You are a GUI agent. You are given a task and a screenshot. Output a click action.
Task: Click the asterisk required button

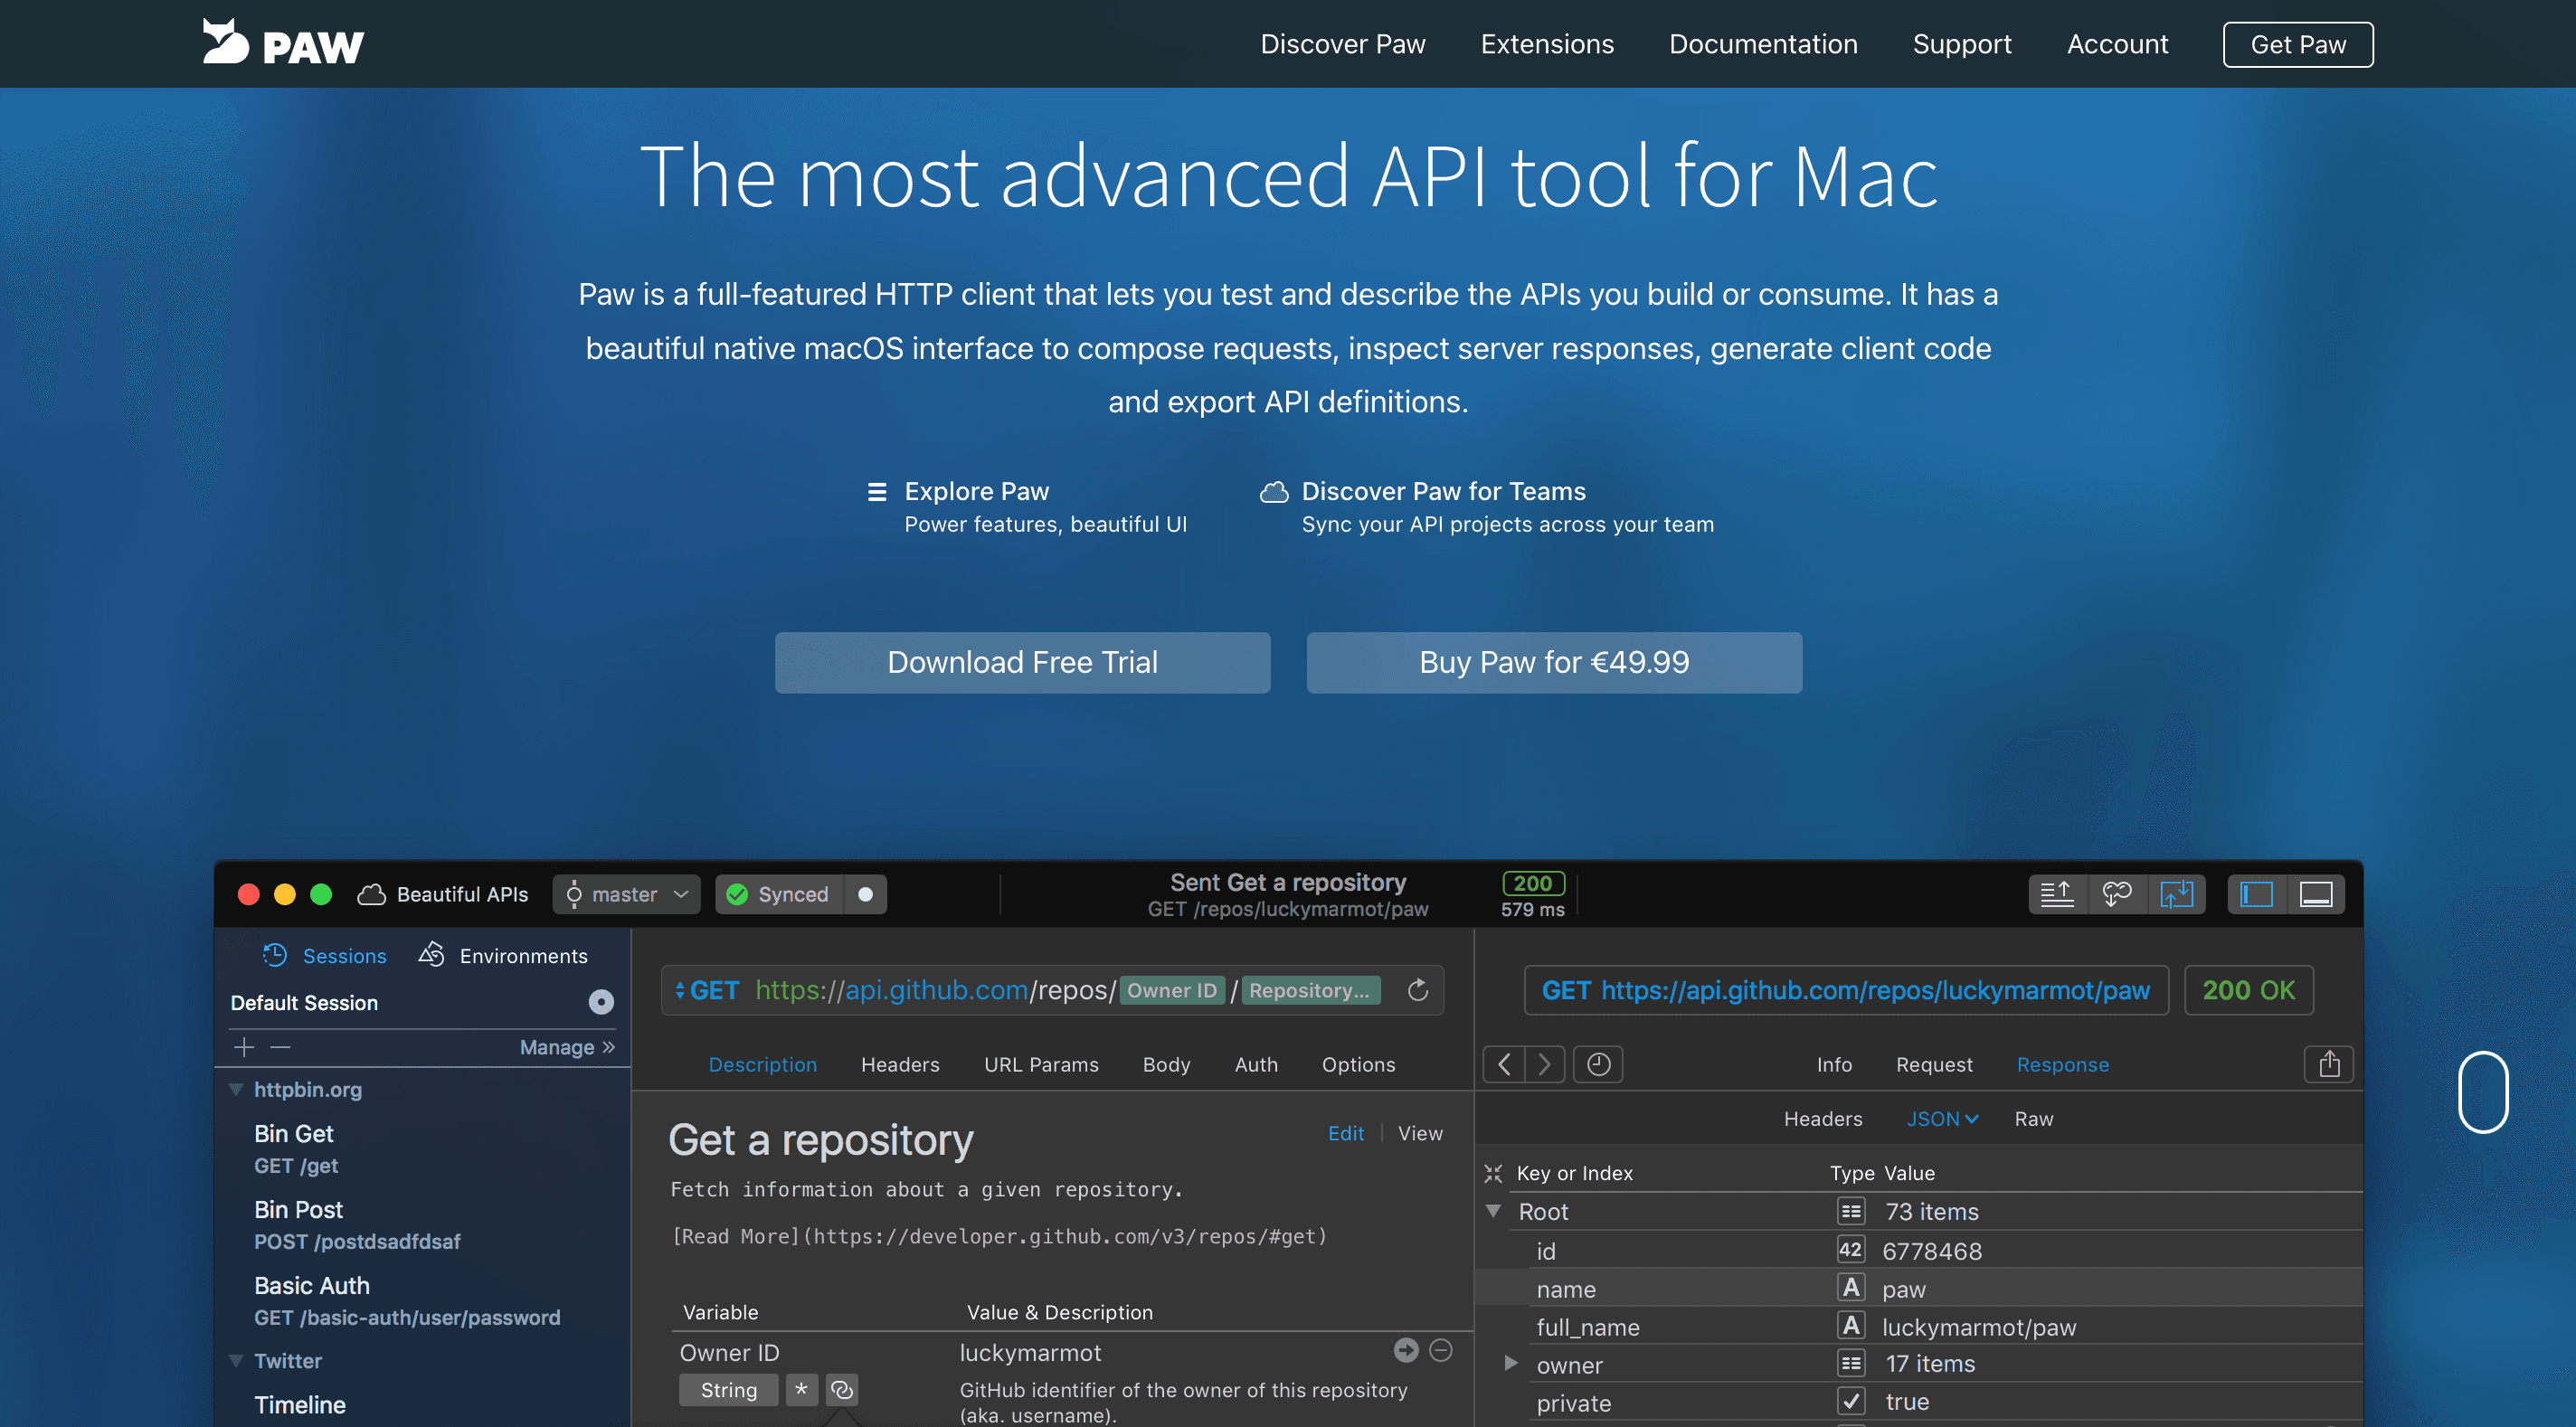click(x=801, y=1390)
